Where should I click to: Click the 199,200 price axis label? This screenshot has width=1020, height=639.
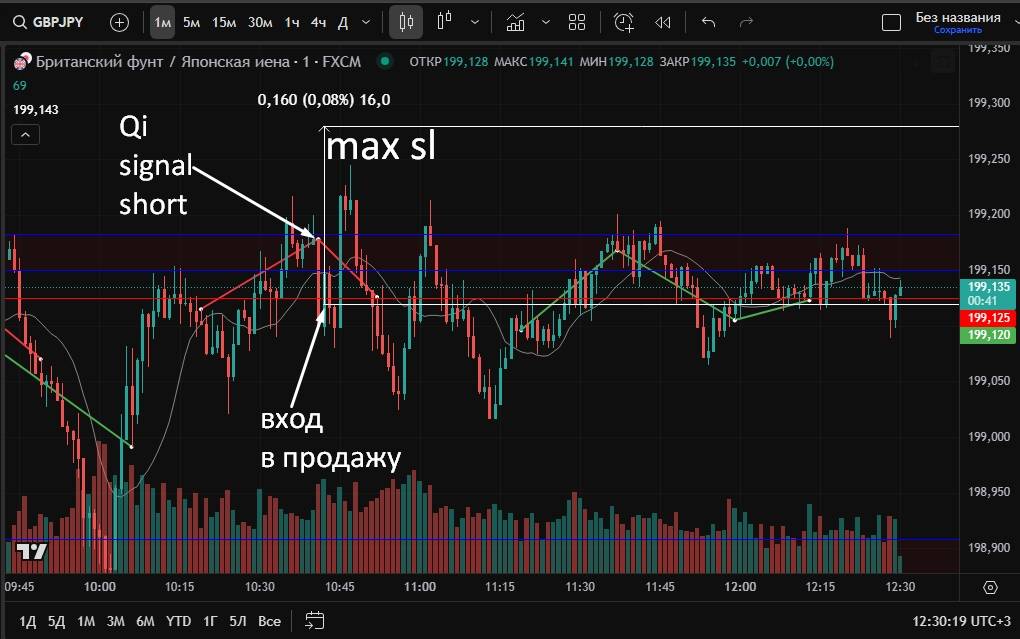tap(989, 214)
